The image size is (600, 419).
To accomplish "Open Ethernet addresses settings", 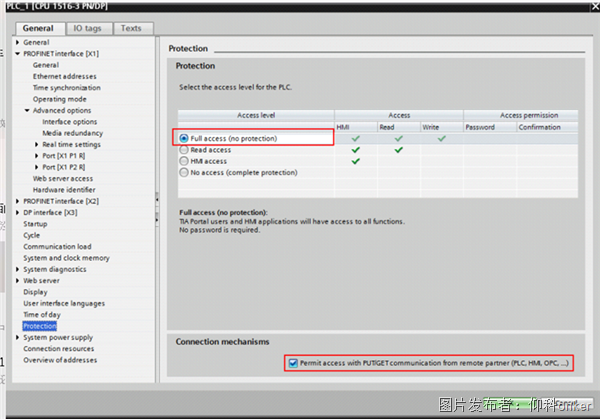I will tap(64, 76).
